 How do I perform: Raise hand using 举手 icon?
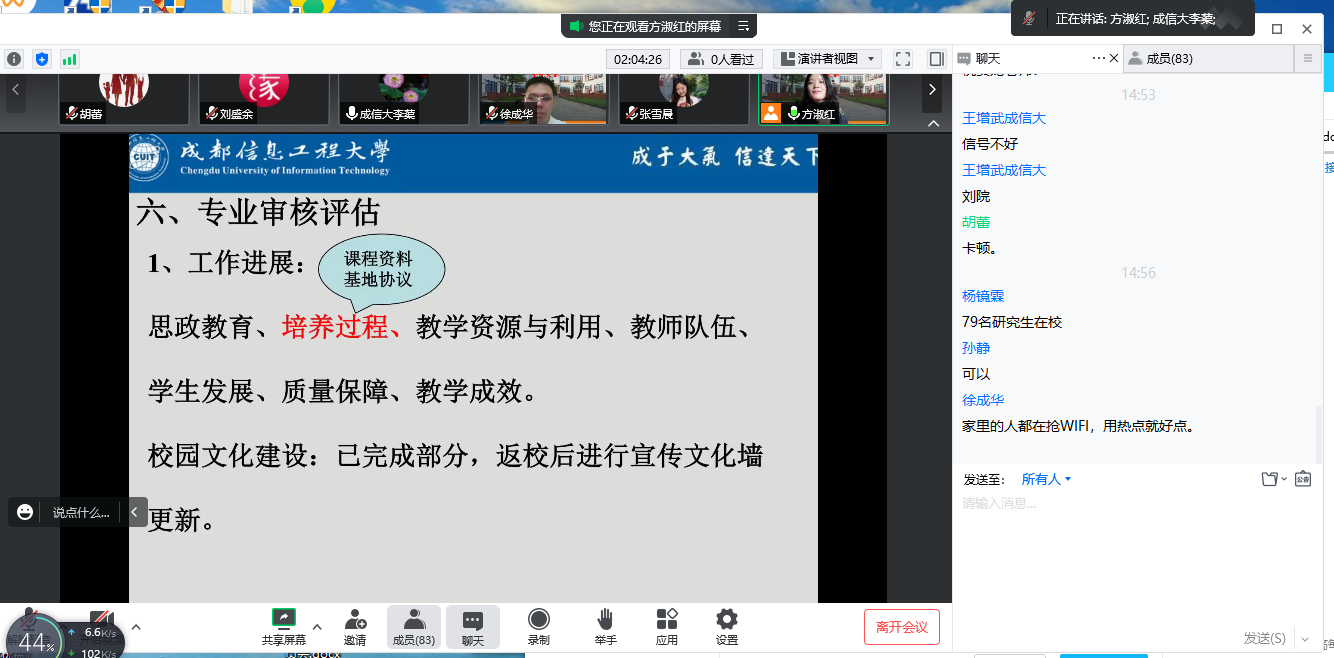pos(605,626)
